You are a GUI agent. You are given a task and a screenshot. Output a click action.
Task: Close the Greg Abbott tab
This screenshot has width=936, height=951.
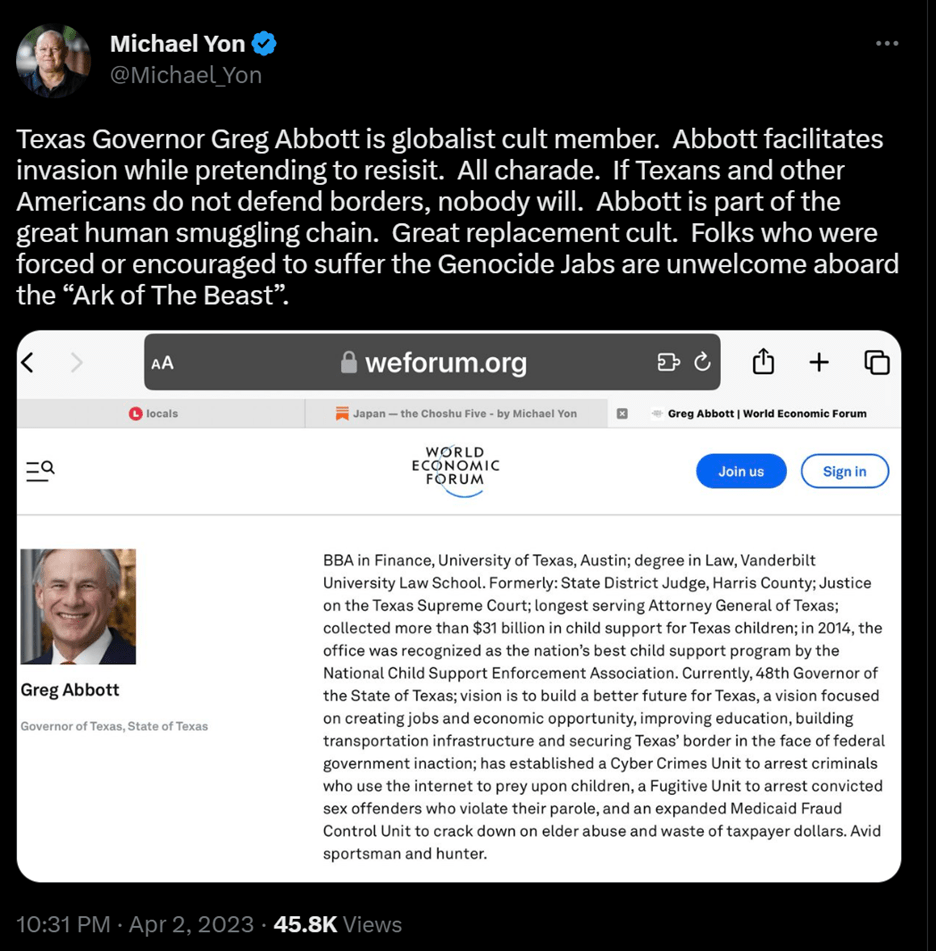622,413
